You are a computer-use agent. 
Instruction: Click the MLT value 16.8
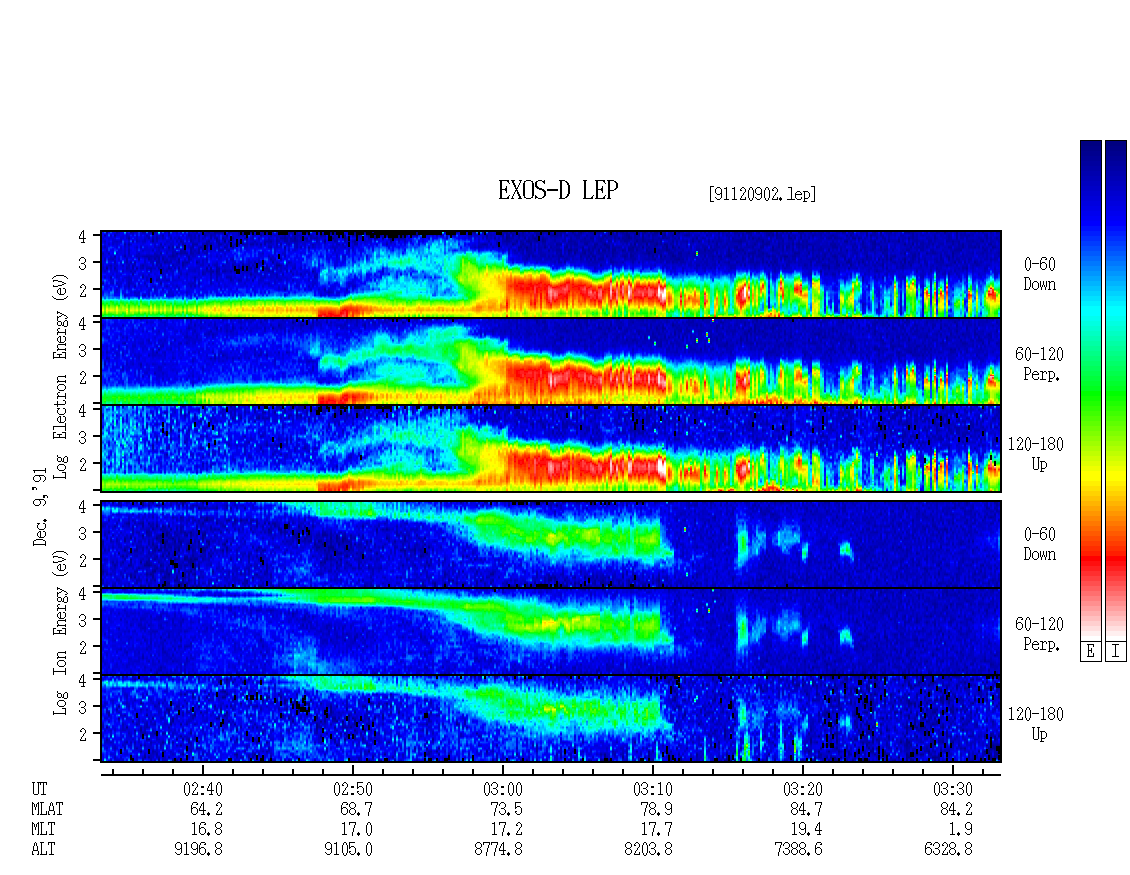206,829
